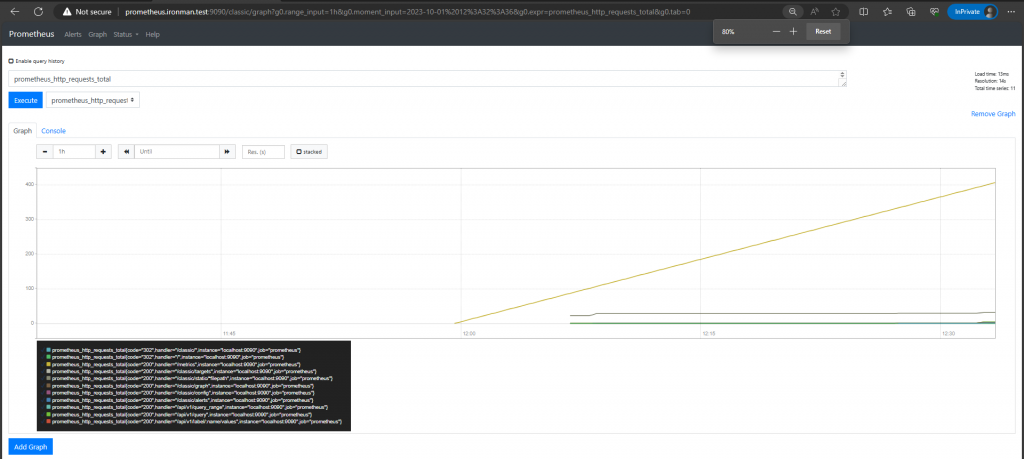Viewport: 1024px width, 459px height.
Task: Decrease zoom with the minus button
Action: tap(776, 31)
